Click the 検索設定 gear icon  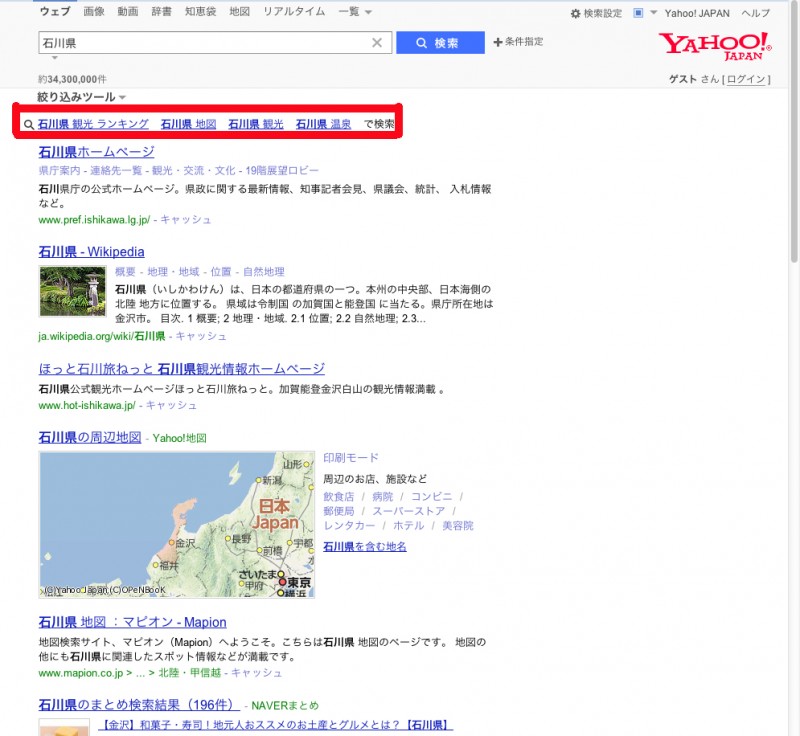click(575, 13)
